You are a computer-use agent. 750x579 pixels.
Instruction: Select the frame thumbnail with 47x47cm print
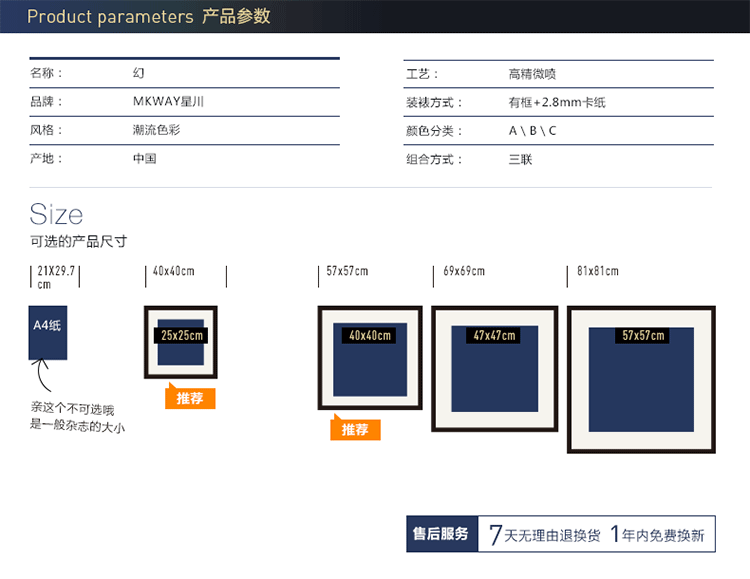point(495,369)
